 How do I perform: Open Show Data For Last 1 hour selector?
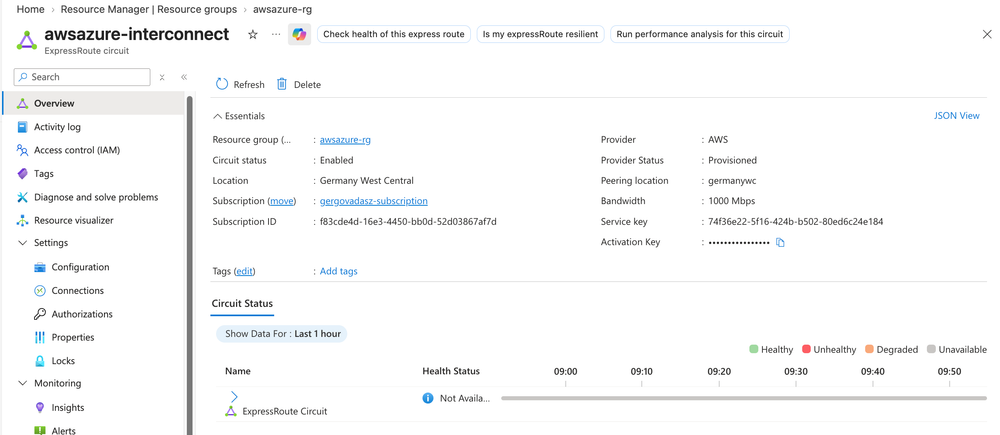coord(281,334)
